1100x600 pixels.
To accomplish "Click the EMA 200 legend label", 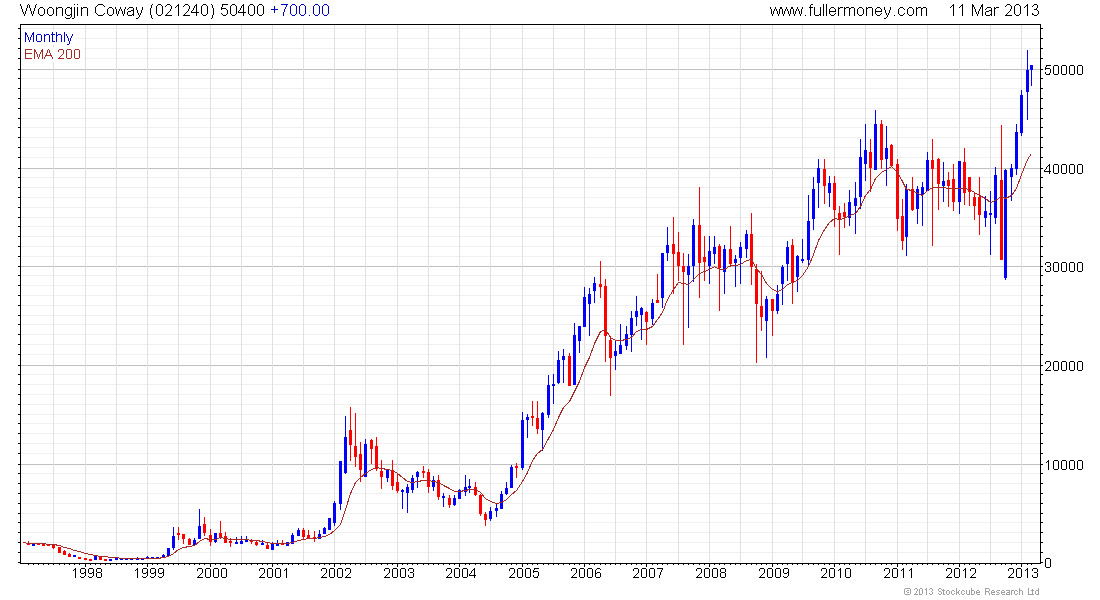I will coord(53,54).
